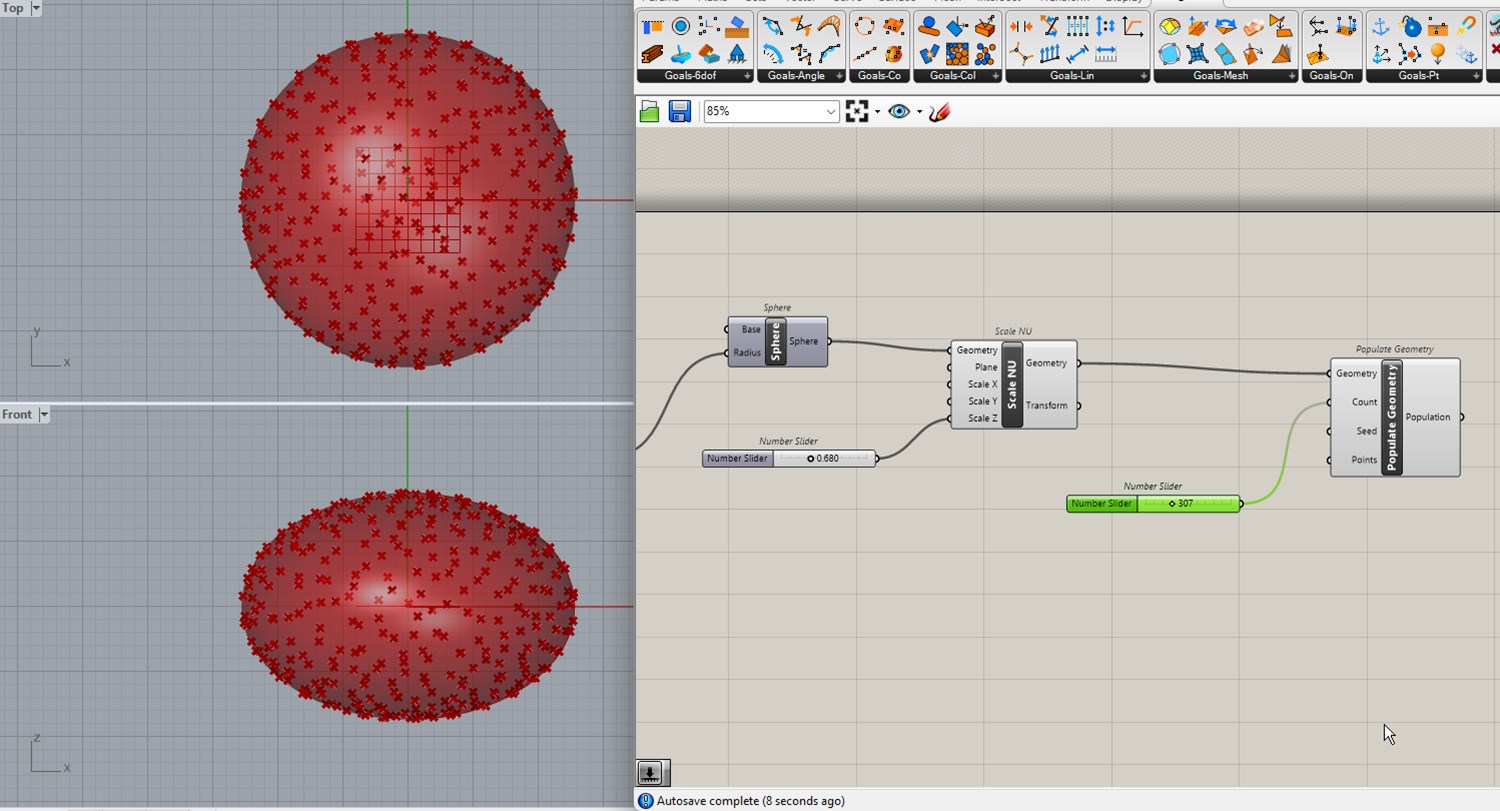Open the 85% zoom level dropdown
Viewport: 1500px width, 811px height.
830,112
